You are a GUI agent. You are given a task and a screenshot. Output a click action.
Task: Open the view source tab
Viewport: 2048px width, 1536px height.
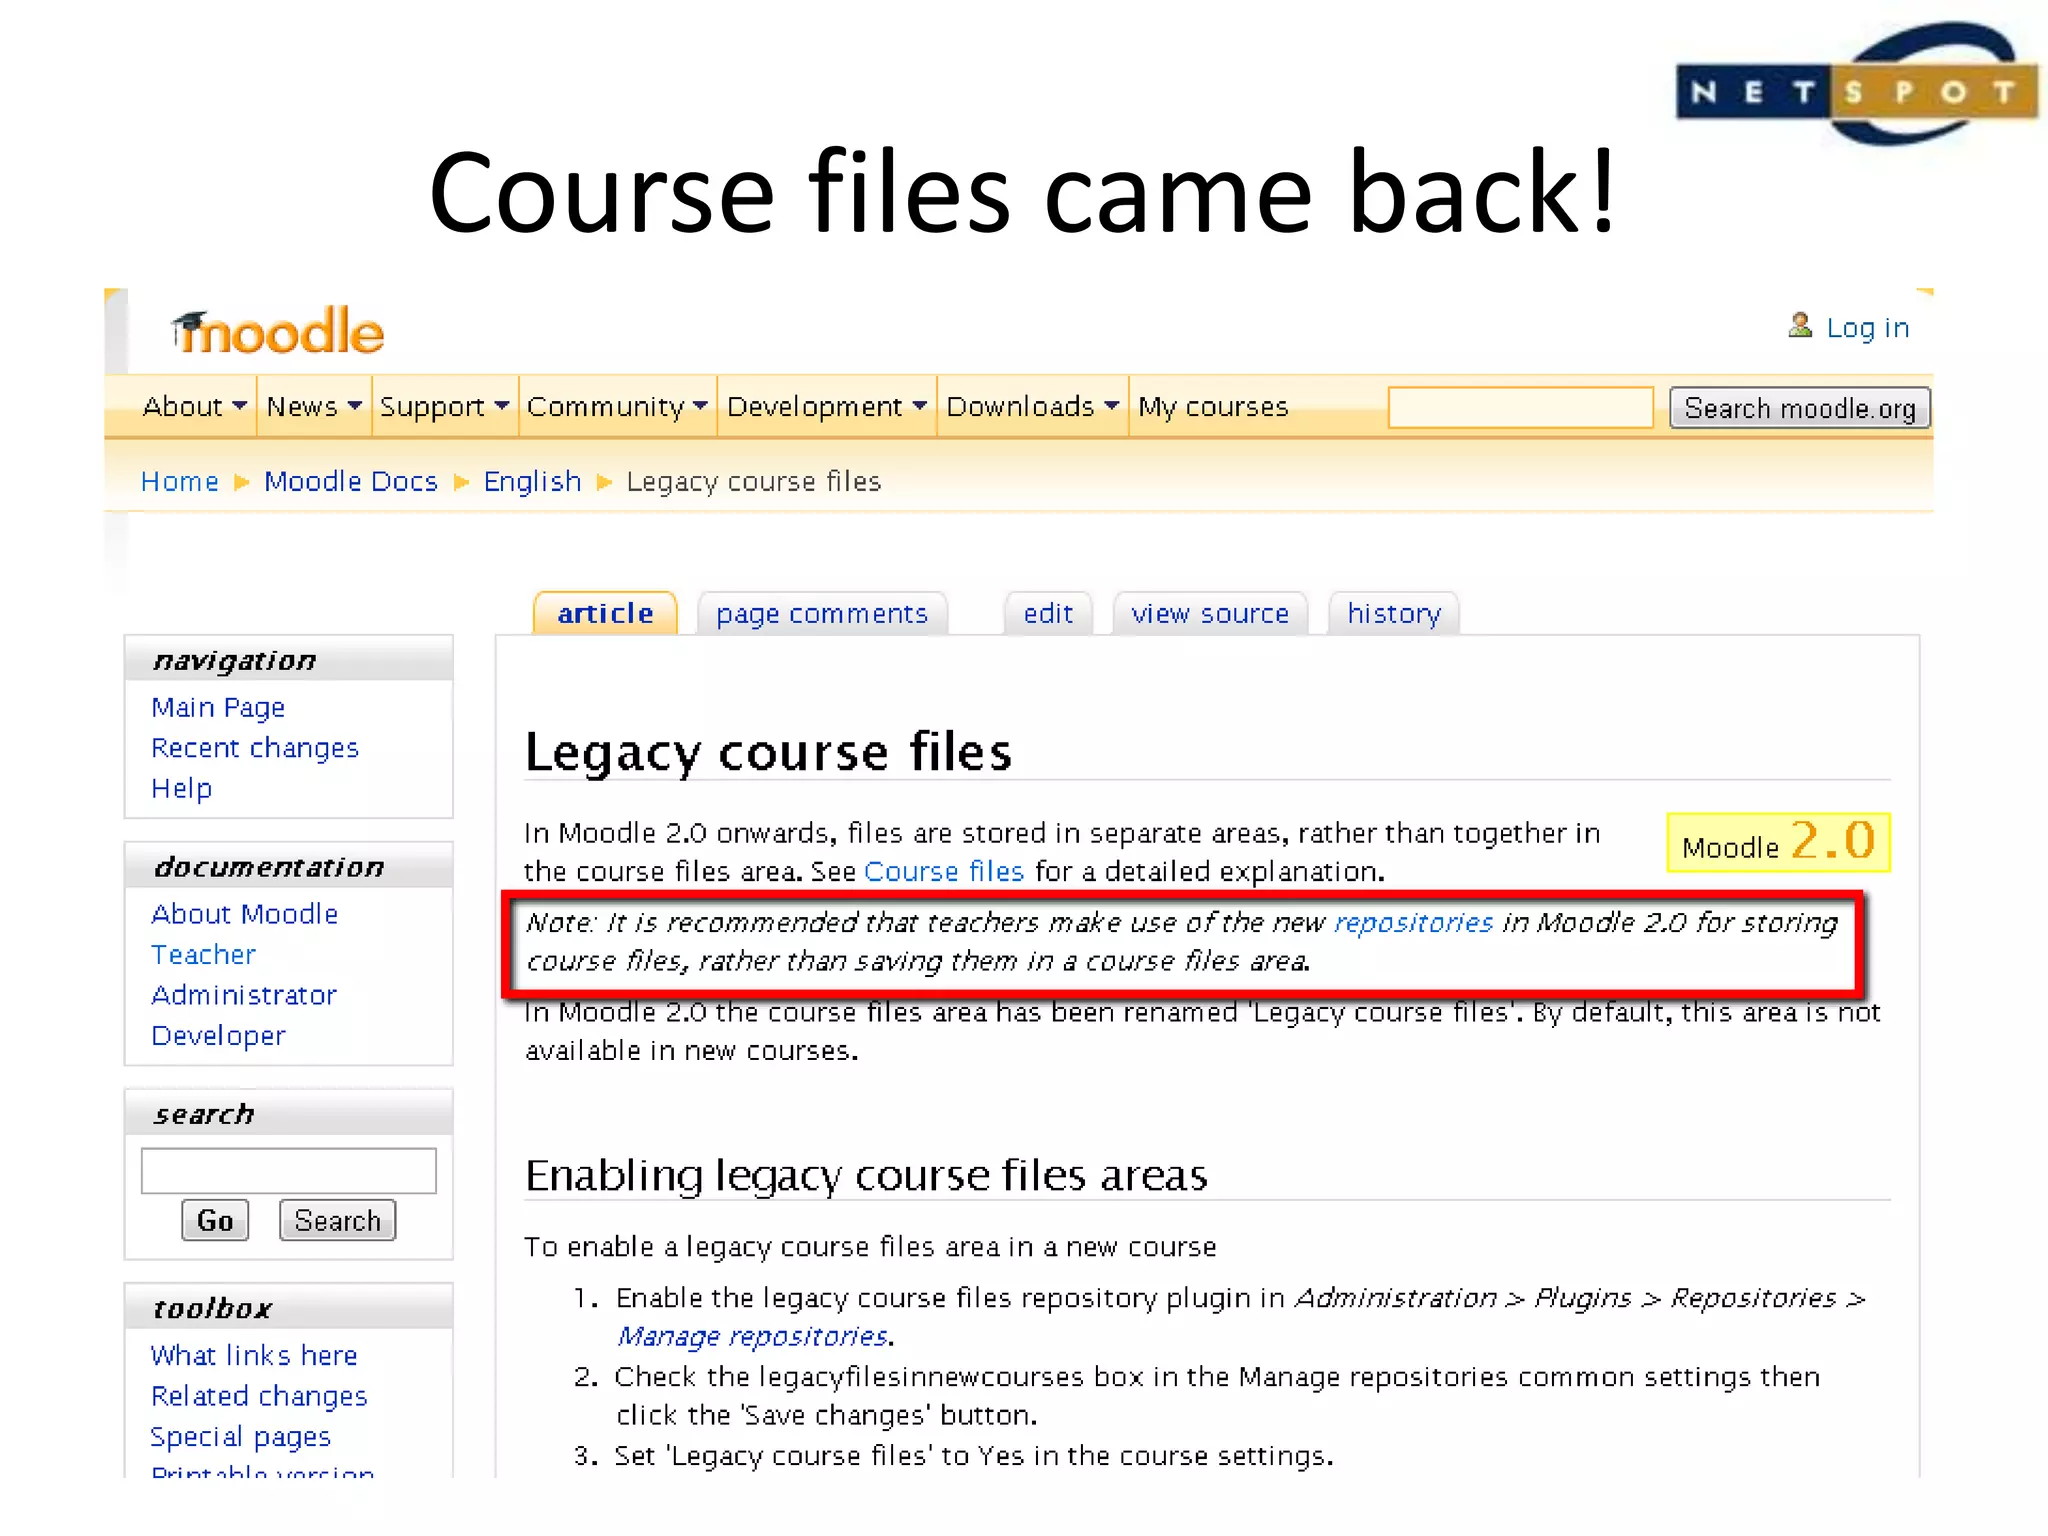coord(1210,613)
